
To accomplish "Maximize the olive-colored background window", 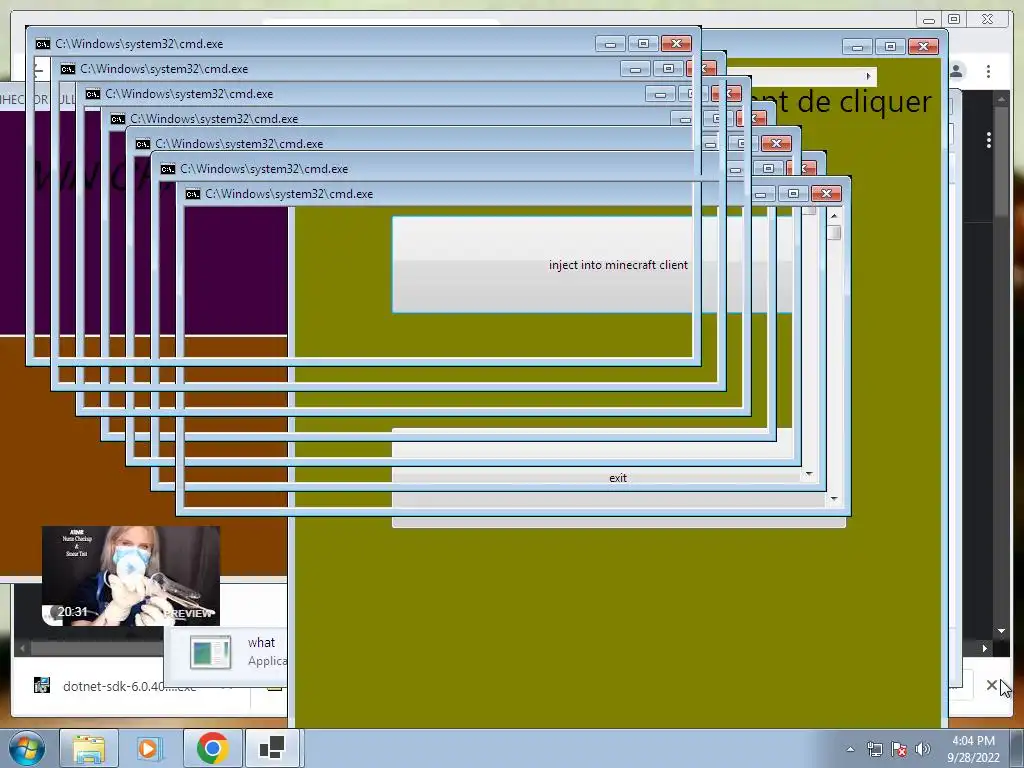I will click(890, 46).
